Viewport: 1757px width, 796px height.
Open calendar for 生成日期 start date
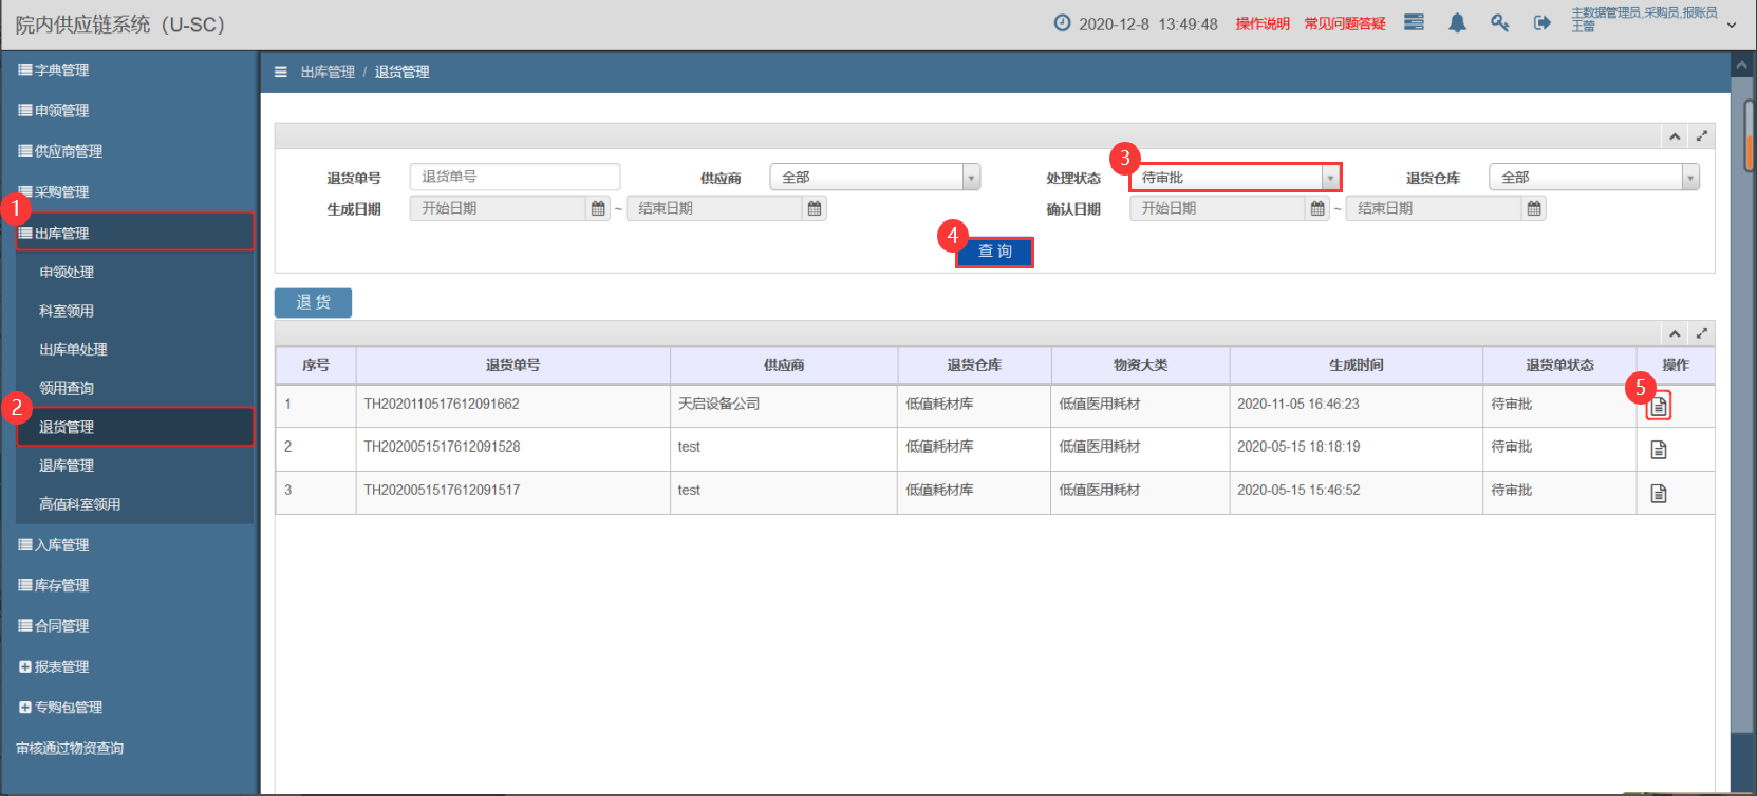598,208
